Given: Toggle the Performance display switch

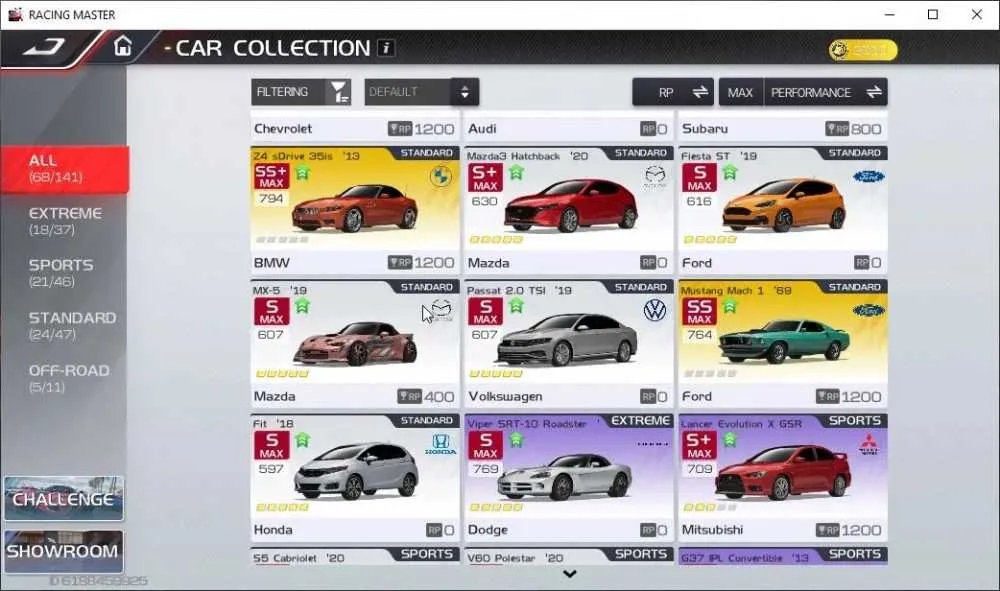Looking at the screenshot, I should pos(825,92).
